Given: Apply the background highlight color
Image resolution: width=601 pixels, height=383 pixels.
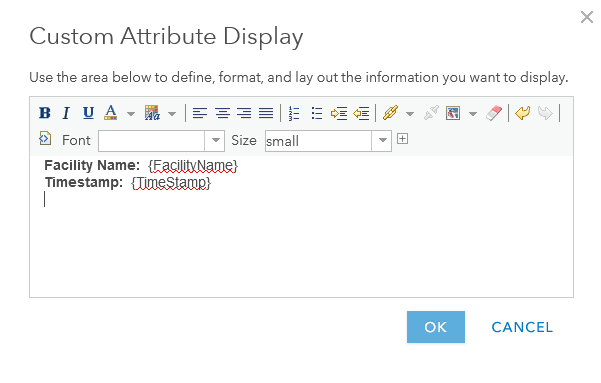Looking at the screenshot, I should [x=152, y=113].
